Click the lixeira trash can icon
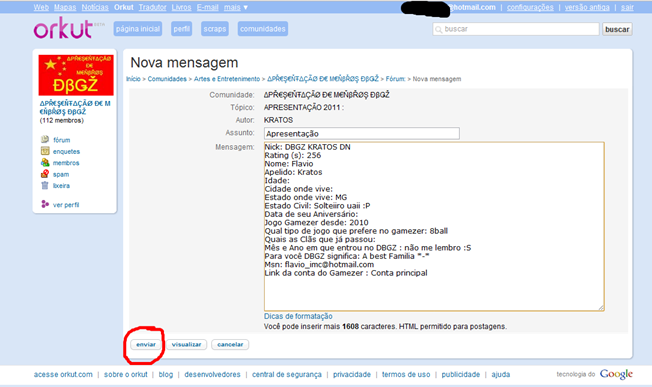The width and height of the screenshot is (652, 387). (x=45, y=185)
